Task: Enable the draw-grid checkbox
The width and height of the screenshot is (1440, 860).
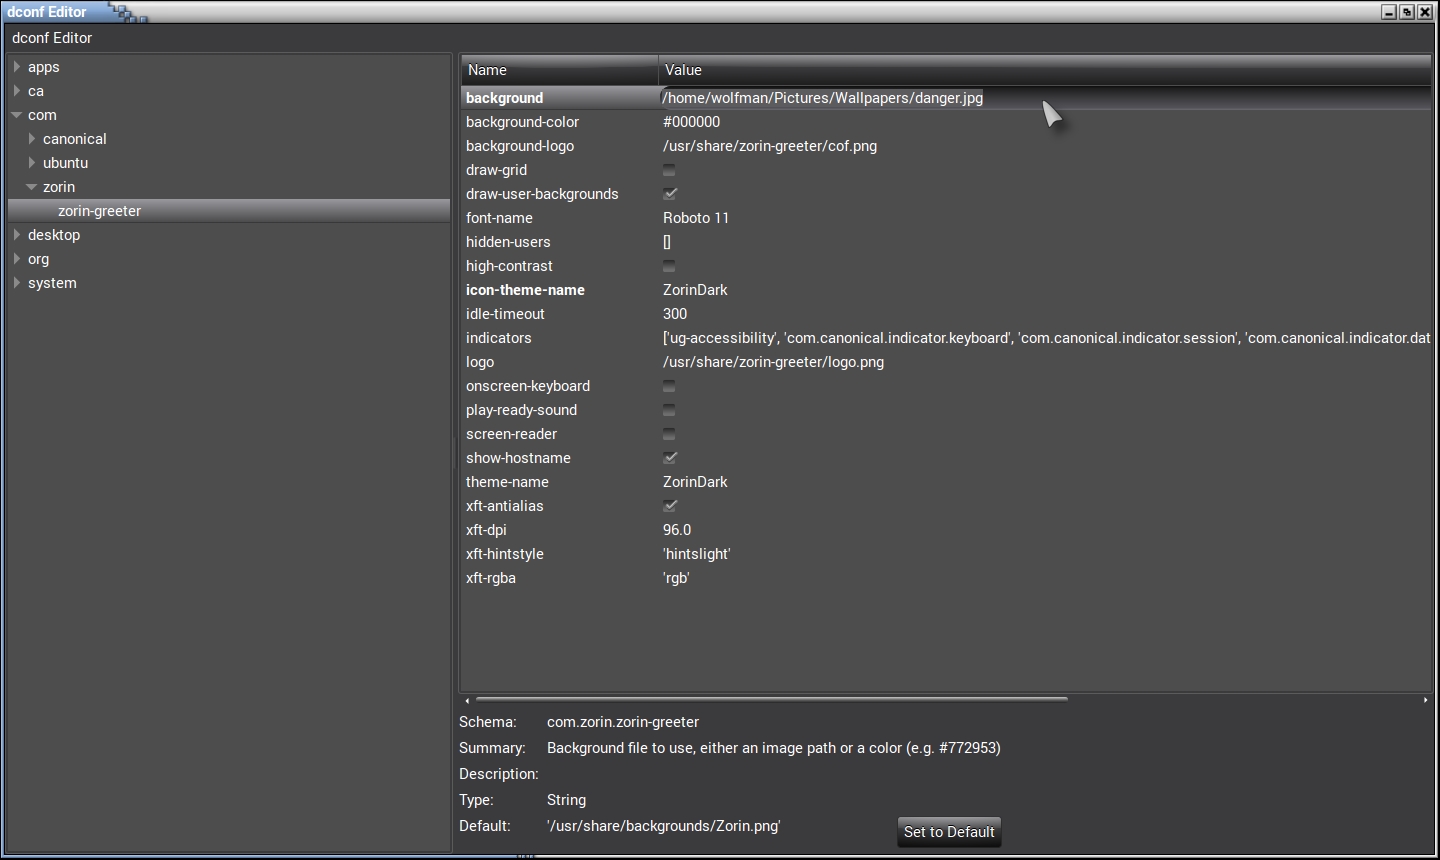Action: click(669, 170)
